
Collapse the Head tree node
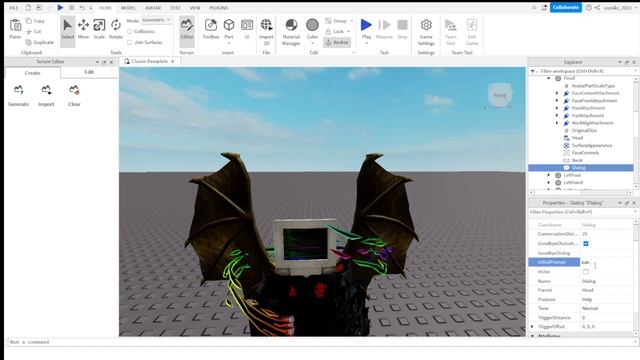click(x=549, y=78)
